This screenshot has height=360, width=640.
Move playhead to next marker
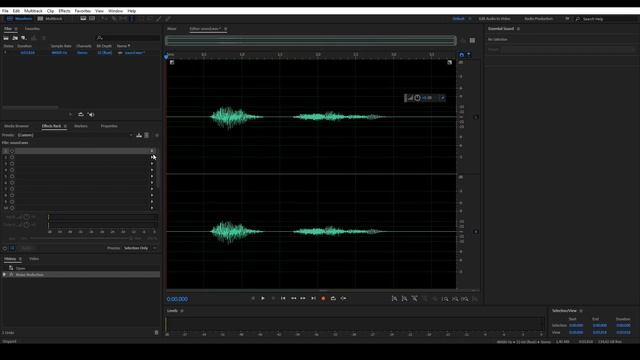pos(313,298)
